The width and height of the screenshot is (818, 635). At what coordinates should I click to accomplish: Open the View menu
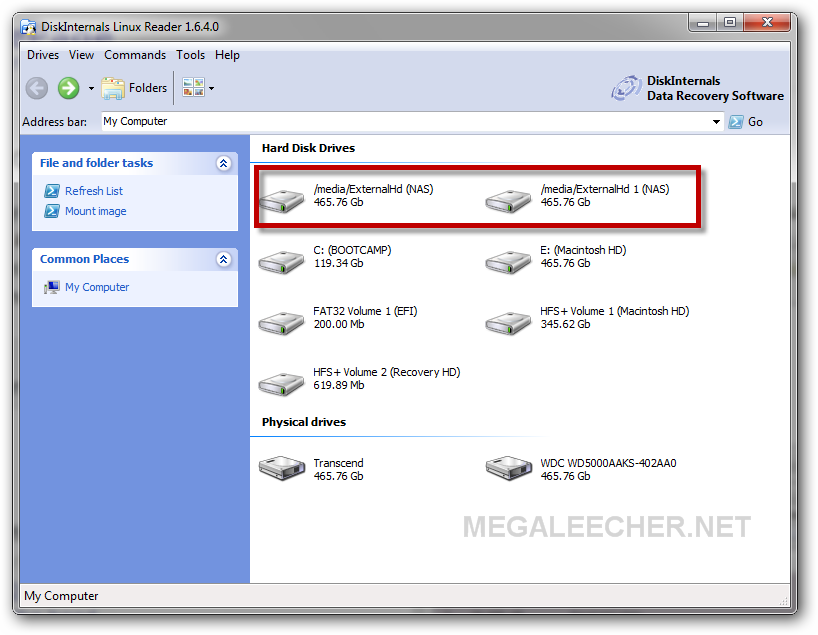point(81,55)
